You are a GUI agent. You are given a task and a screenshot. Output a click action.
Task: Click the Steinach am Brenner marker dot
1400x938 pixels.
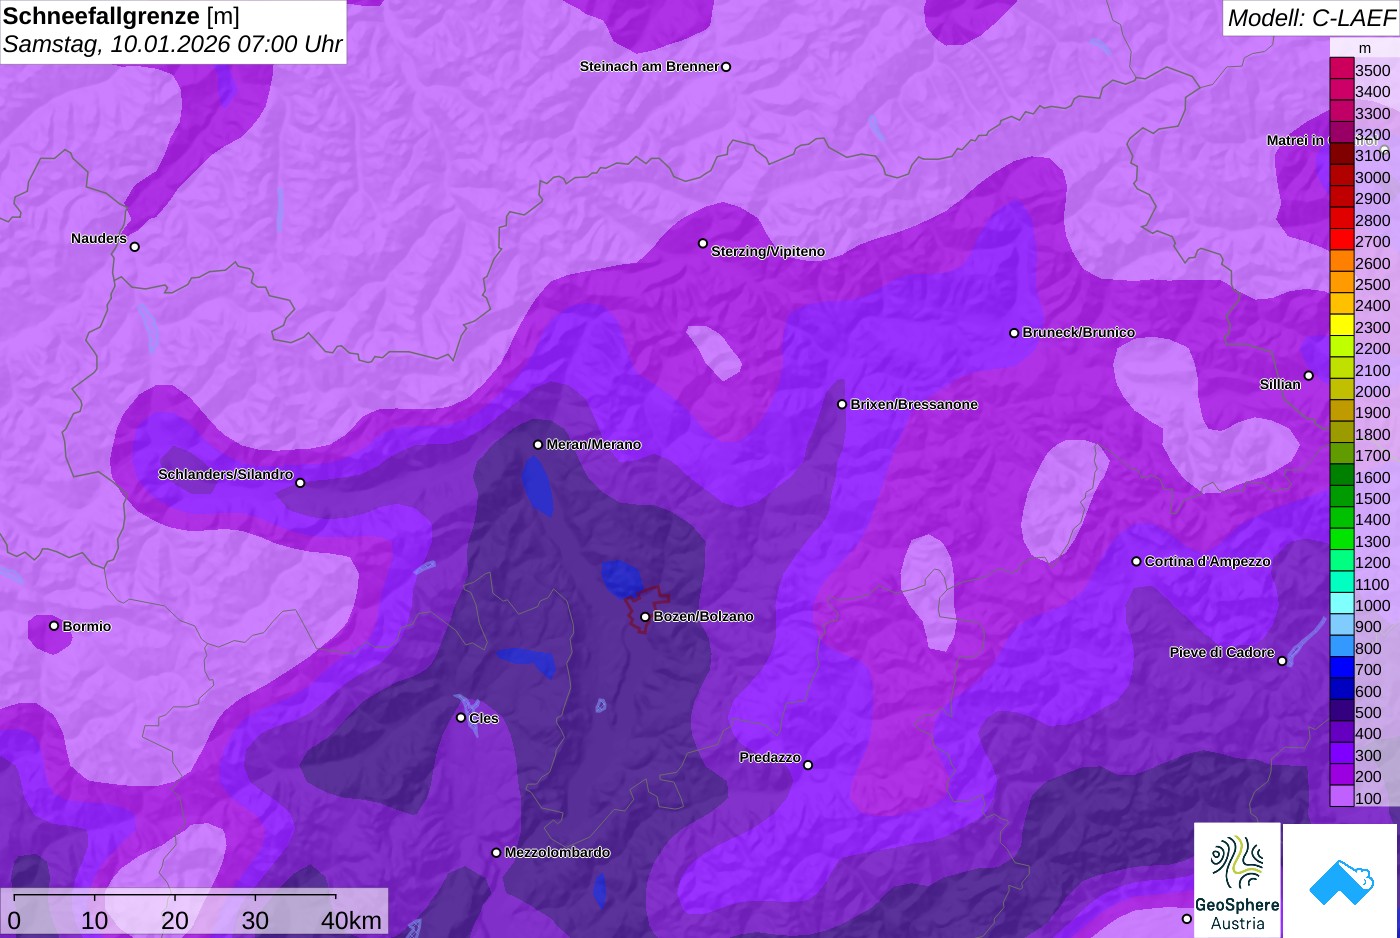pyautogui.click(x=726, y=67)
